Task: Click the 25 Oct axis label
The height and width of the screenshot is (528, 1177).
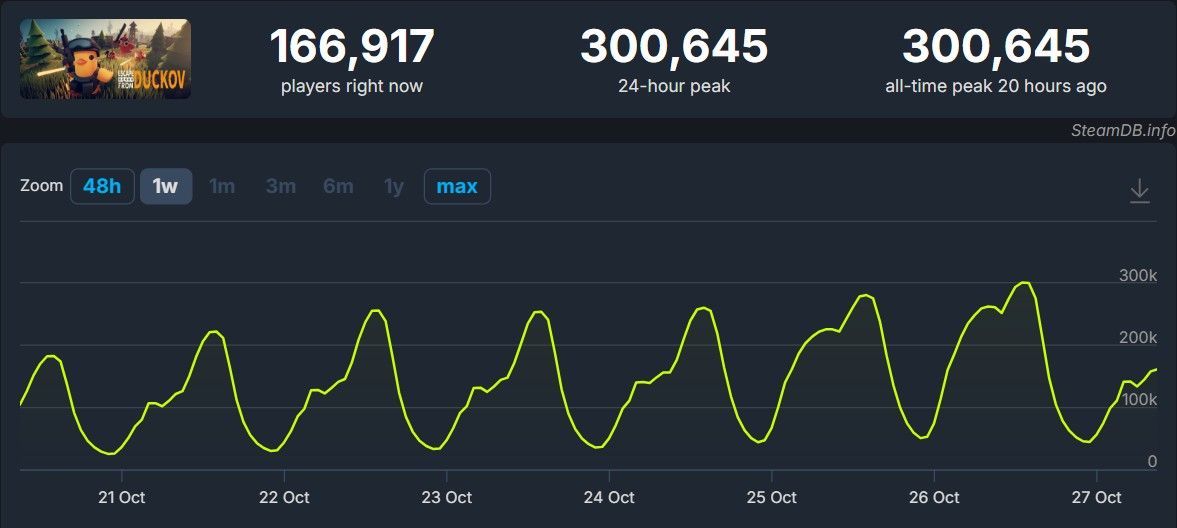Action: point(771,497)
